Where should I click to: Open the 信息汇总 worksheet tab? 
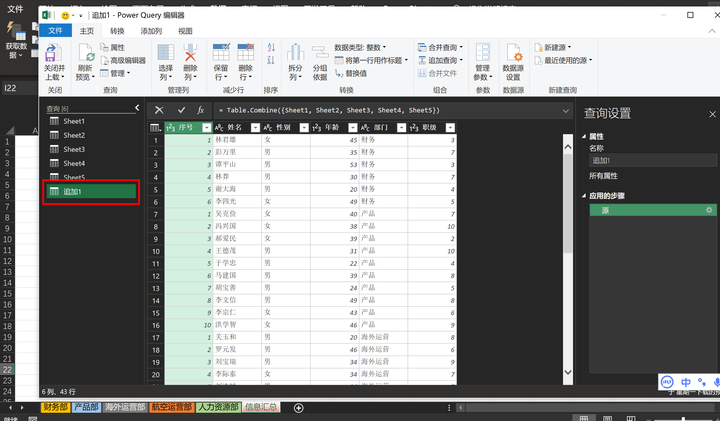point(261,407)
